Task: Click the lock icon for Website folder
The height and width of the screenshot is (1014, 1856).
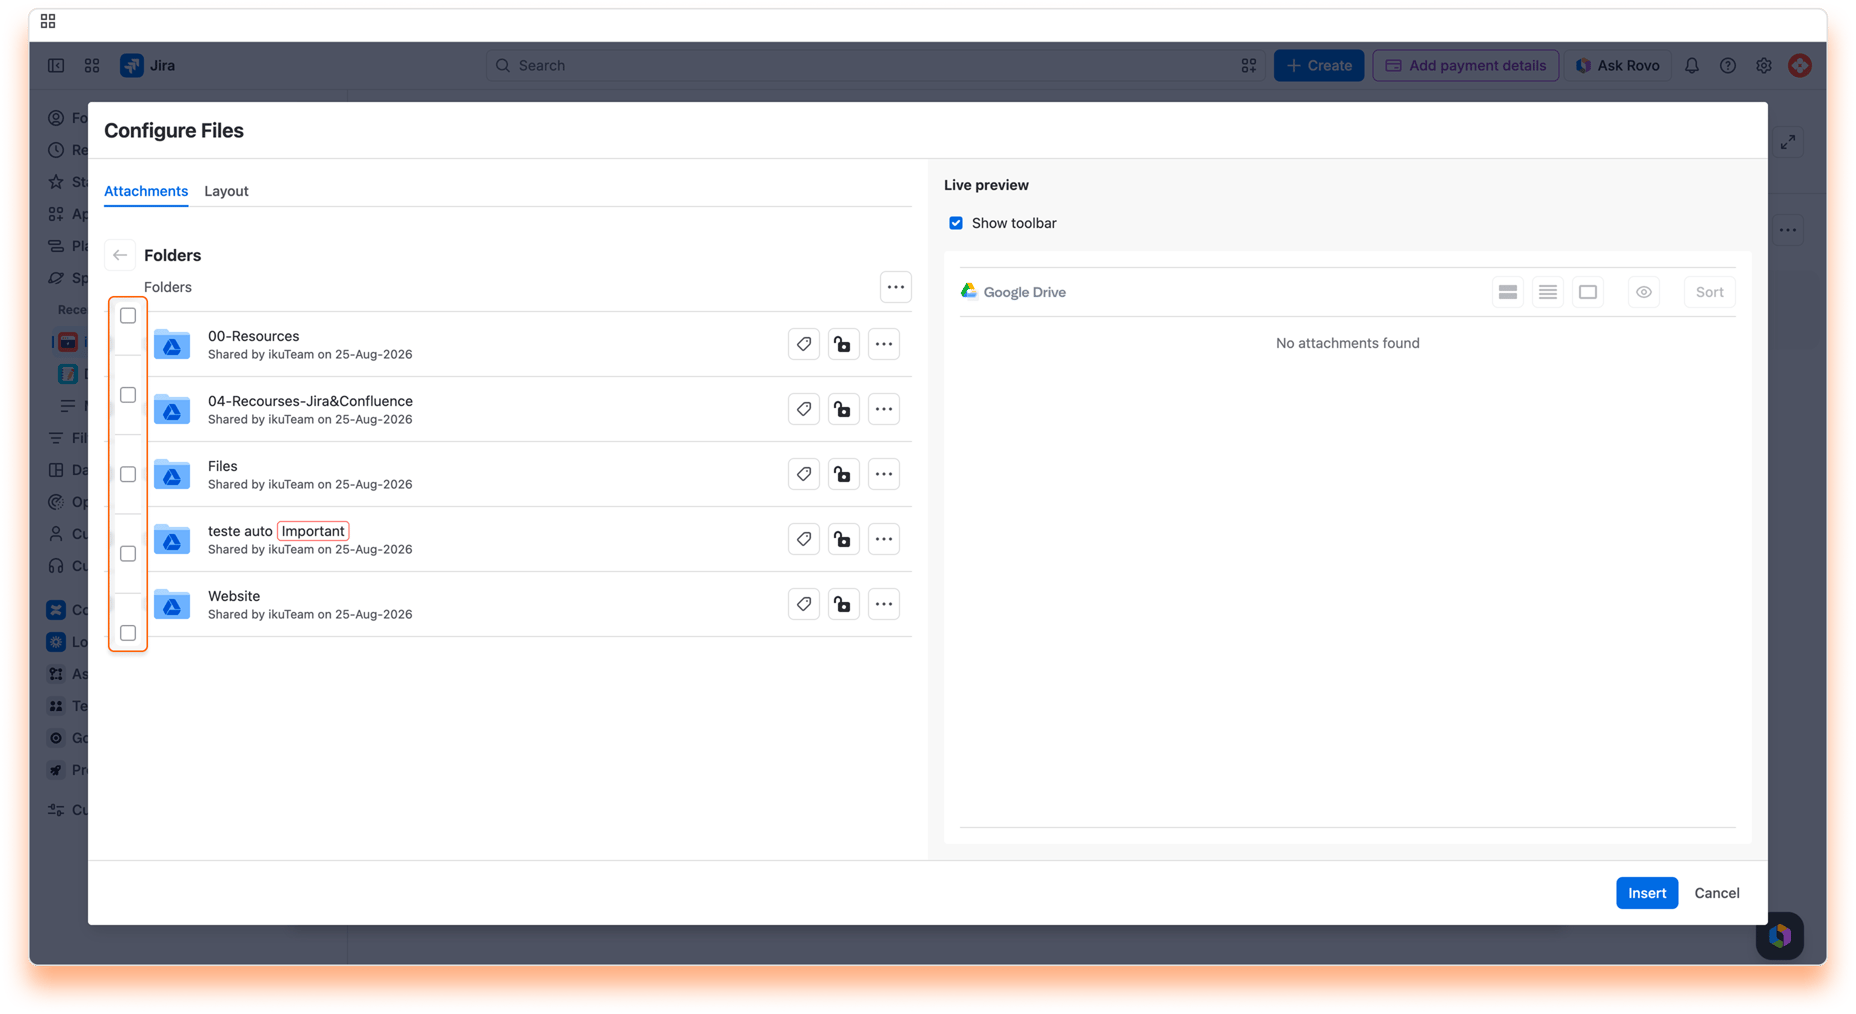Action: pyautogui.click(x=844, y=604)
